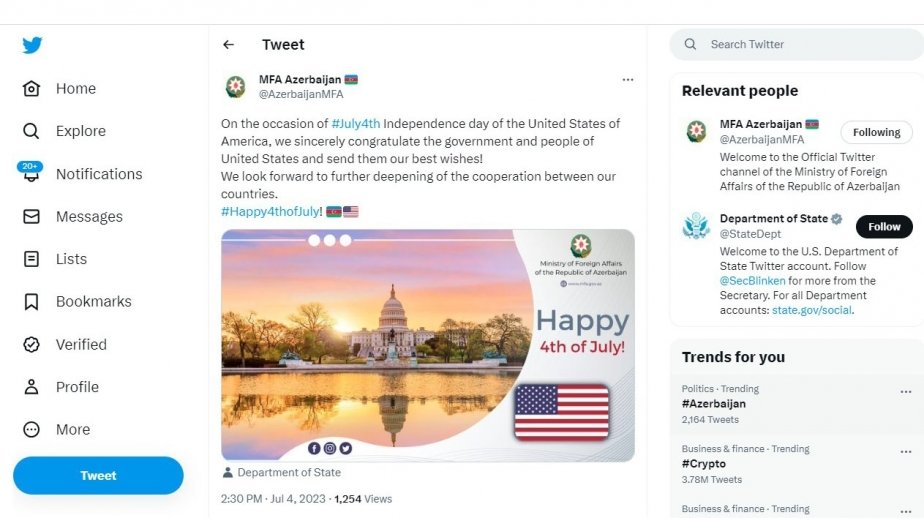Open the Bookmarks icon in sidebar

pos(31,301)
